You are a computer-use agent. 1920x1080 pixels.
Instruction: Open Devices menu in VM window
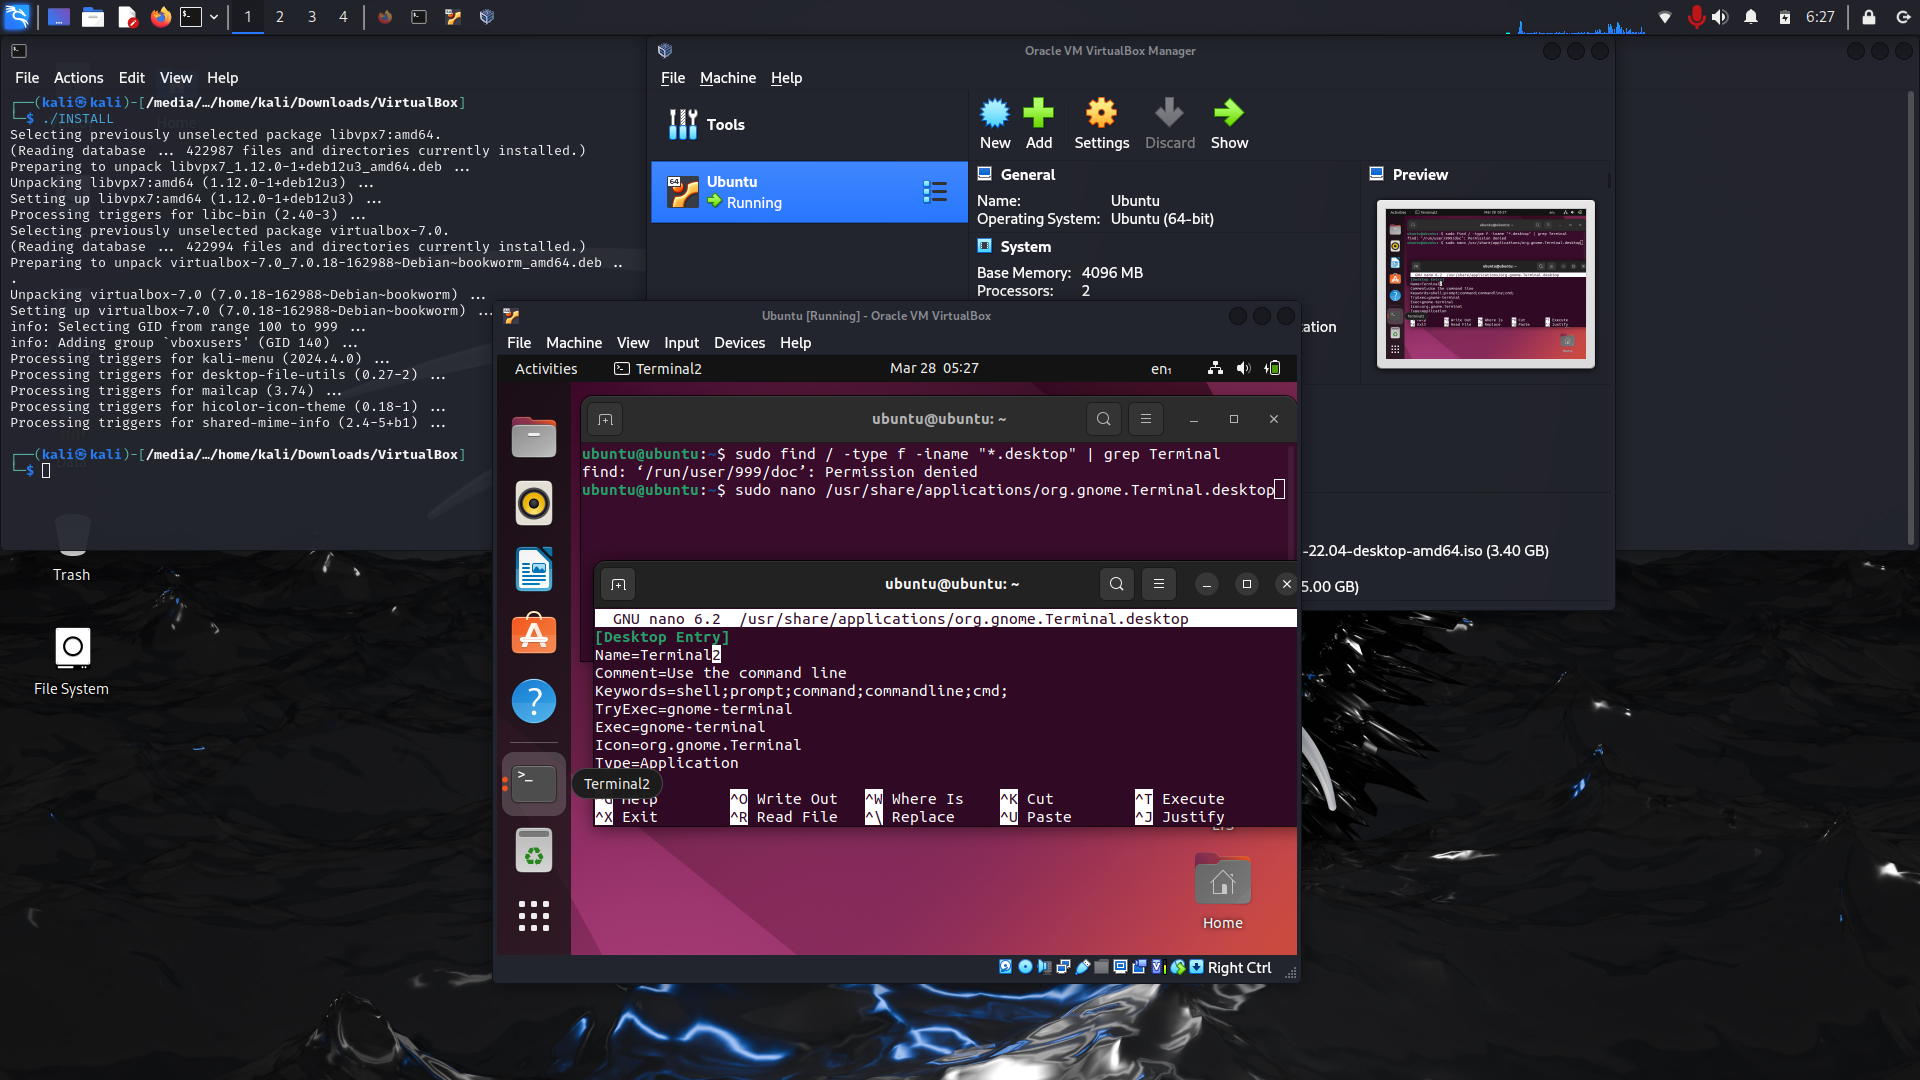click(739, 343)
